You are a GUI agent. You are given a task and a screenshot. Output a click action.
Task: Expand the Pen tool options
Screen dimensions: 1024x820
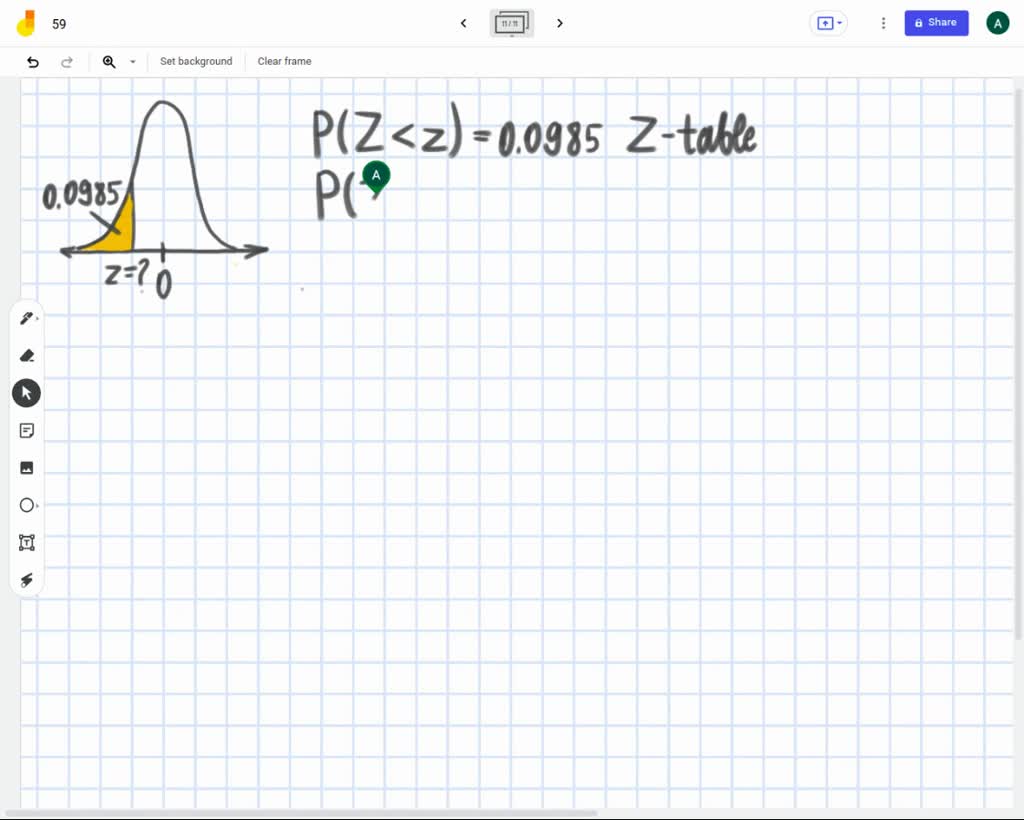(36, 317)
